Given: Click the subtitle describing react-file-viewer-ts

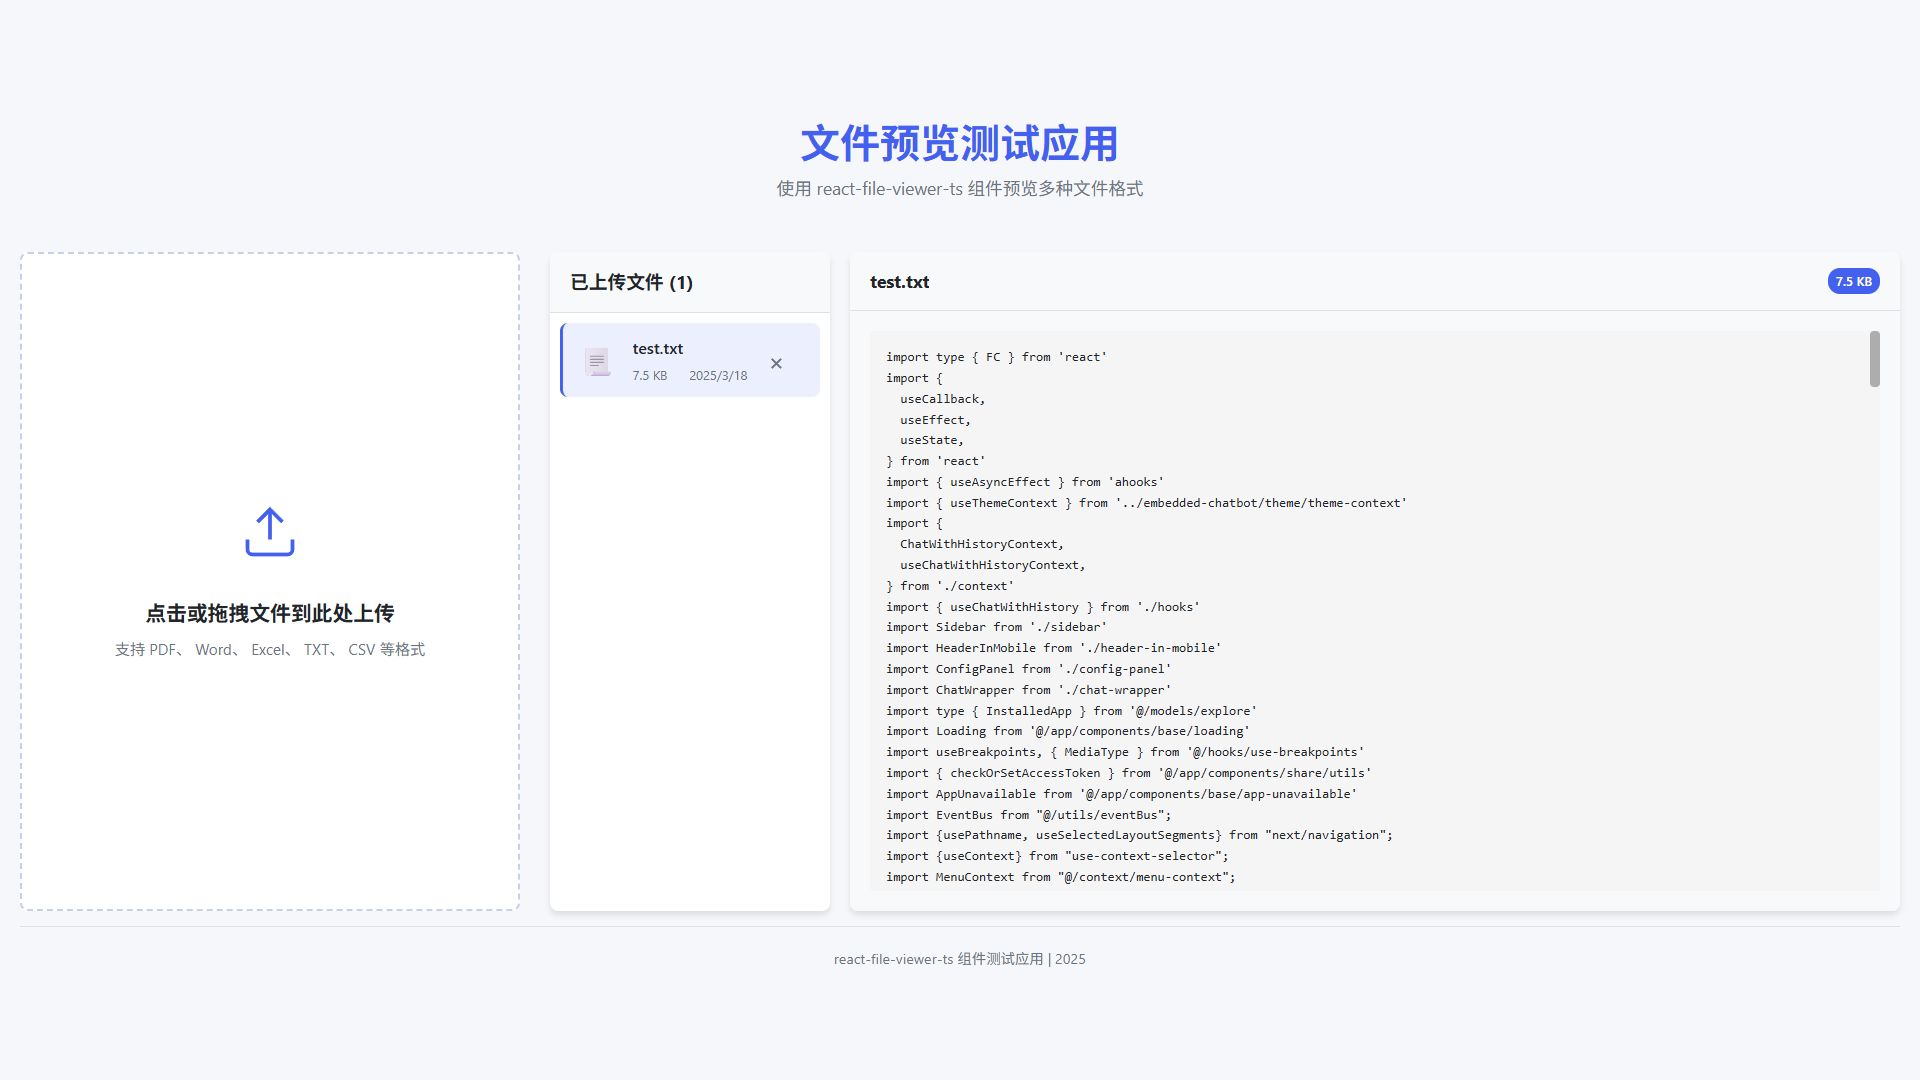Looking at the screenshot, I should [x=959, y=188].
